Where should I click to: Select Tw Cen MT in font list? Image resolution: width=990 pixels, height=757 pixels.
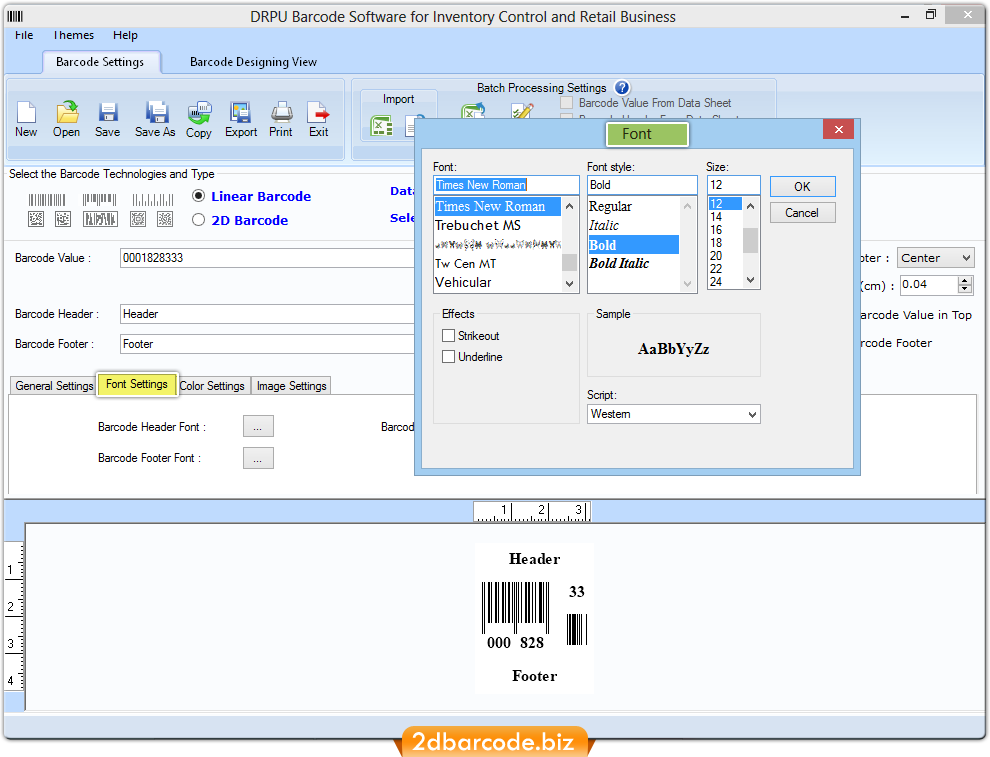(498, 264)
